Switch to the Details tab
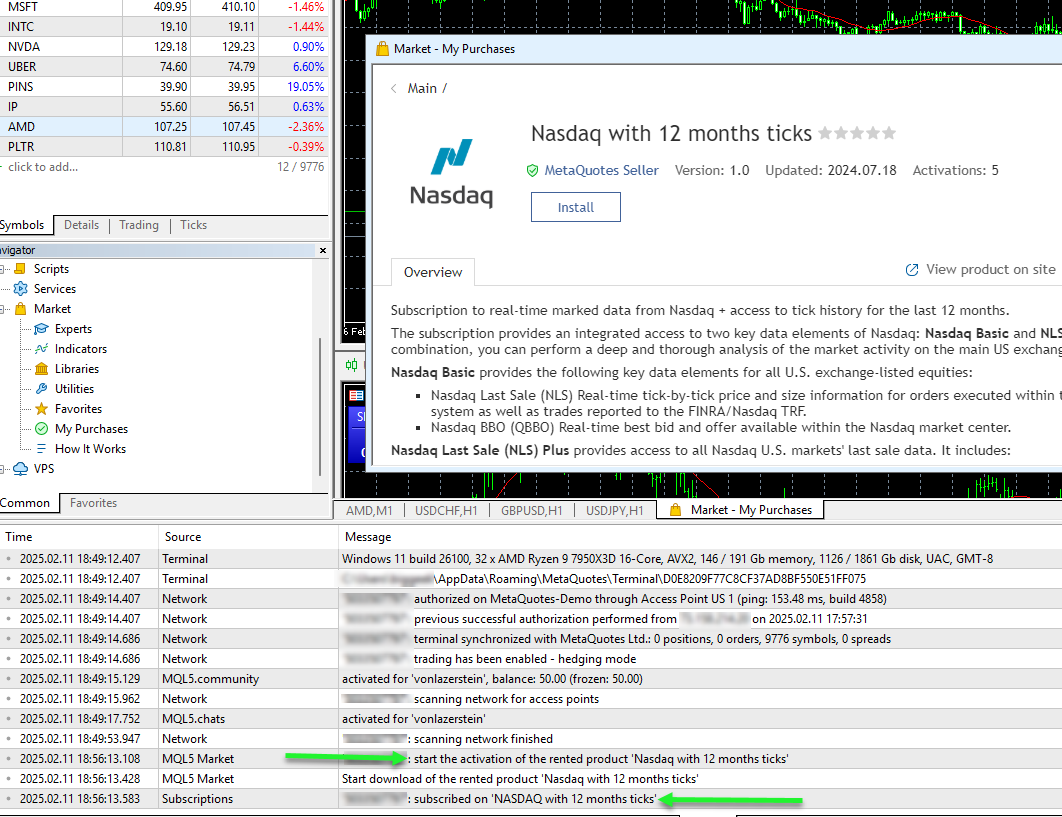 [81, 225]
